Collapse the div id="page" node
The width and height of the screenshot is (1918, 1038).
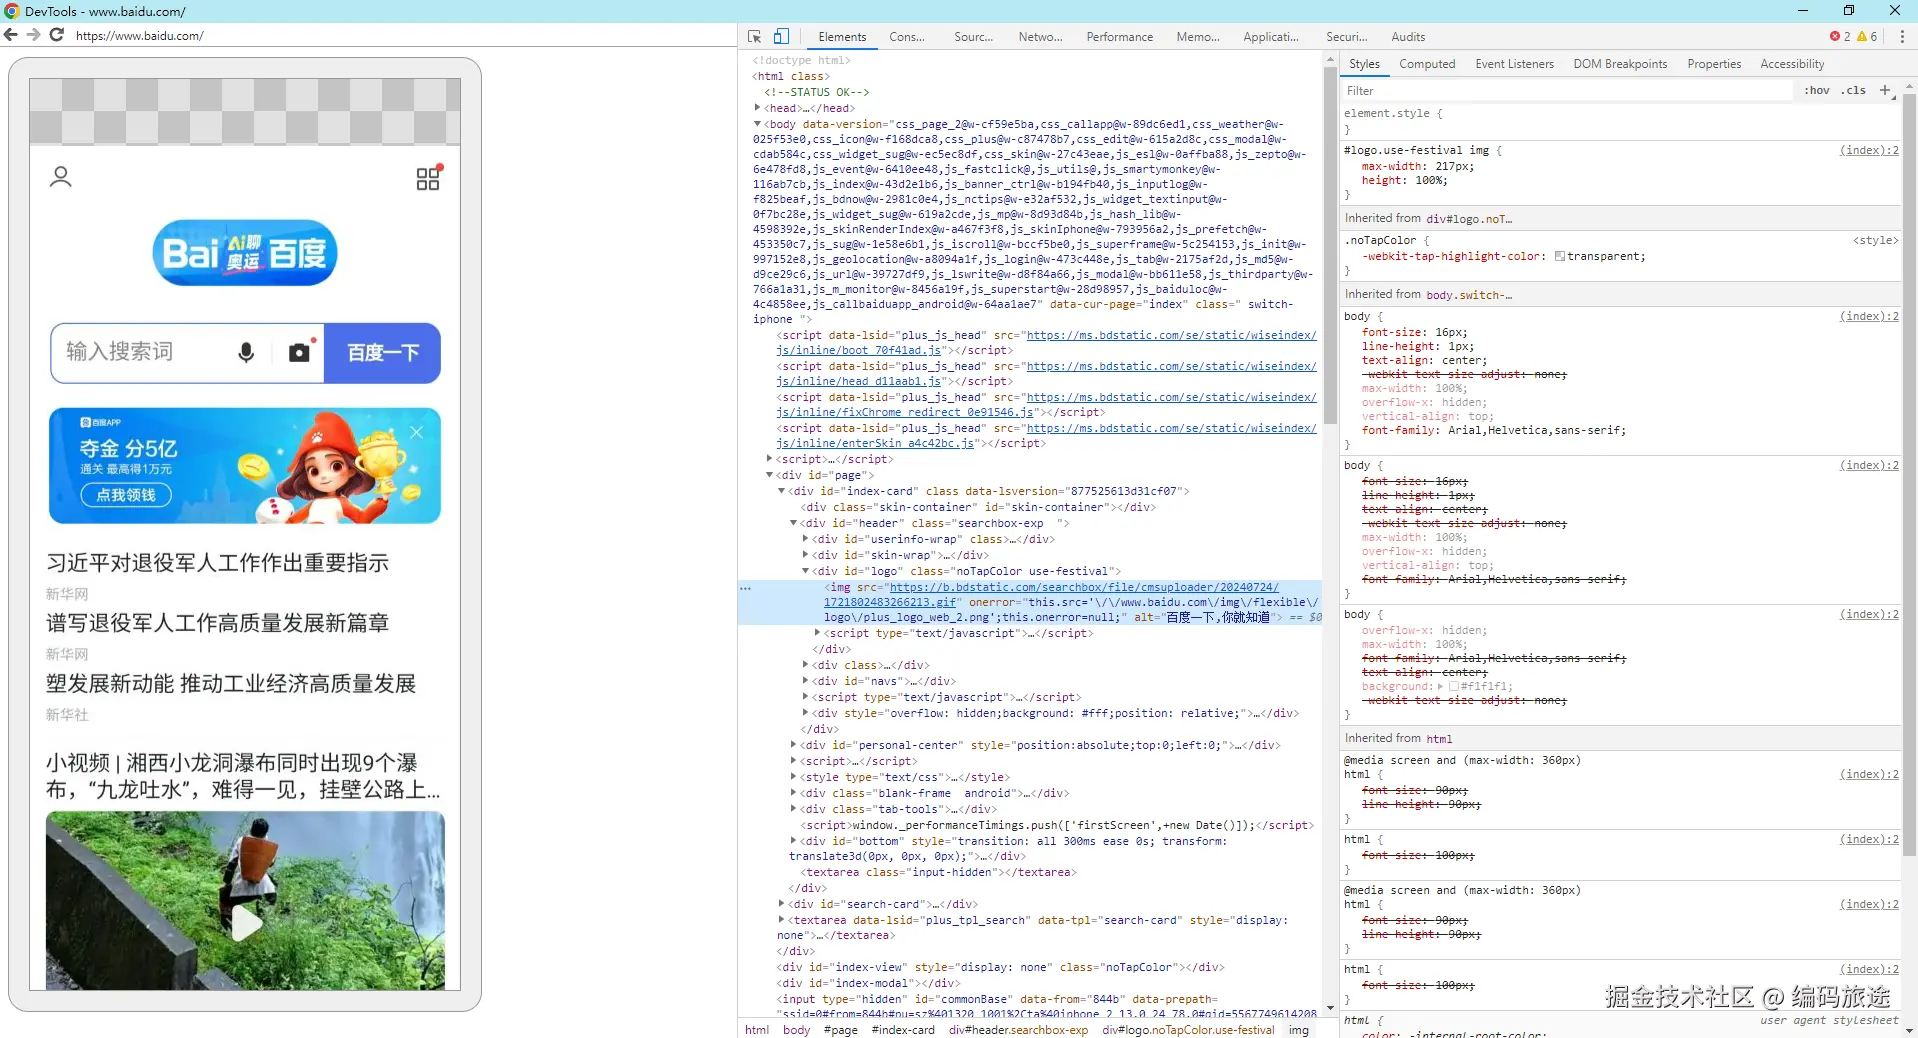769,475
